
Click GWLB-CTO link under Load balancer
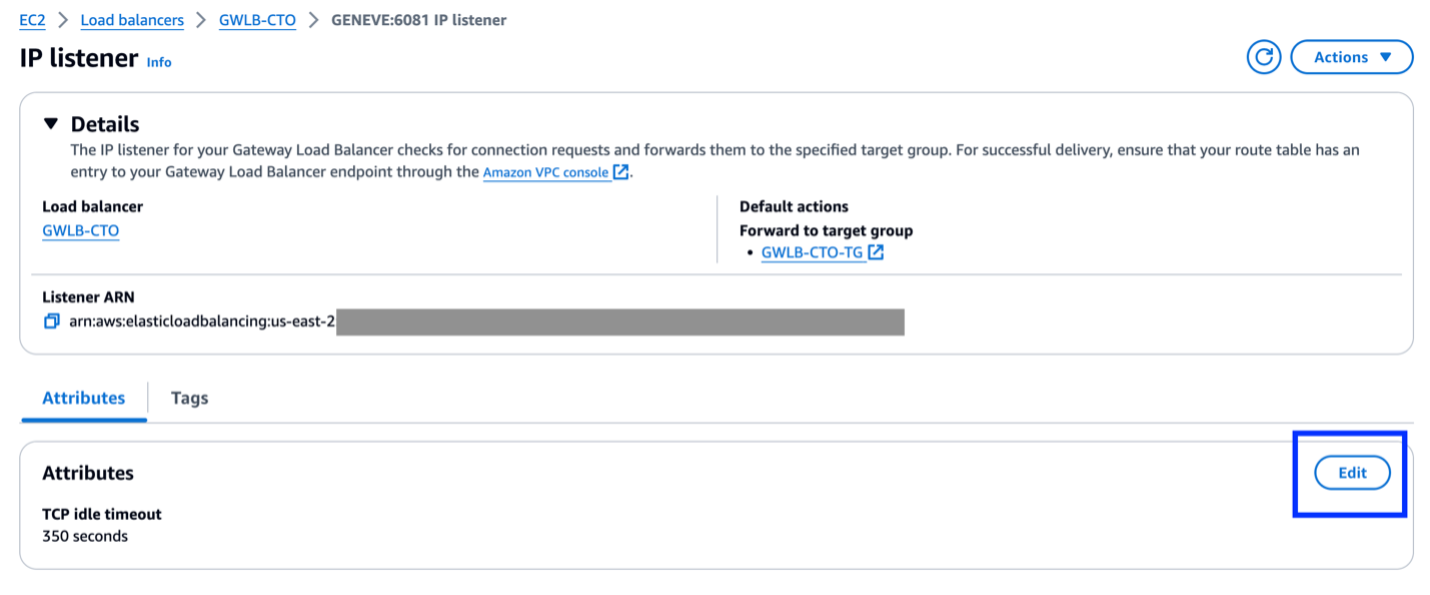tap(80, 230)
